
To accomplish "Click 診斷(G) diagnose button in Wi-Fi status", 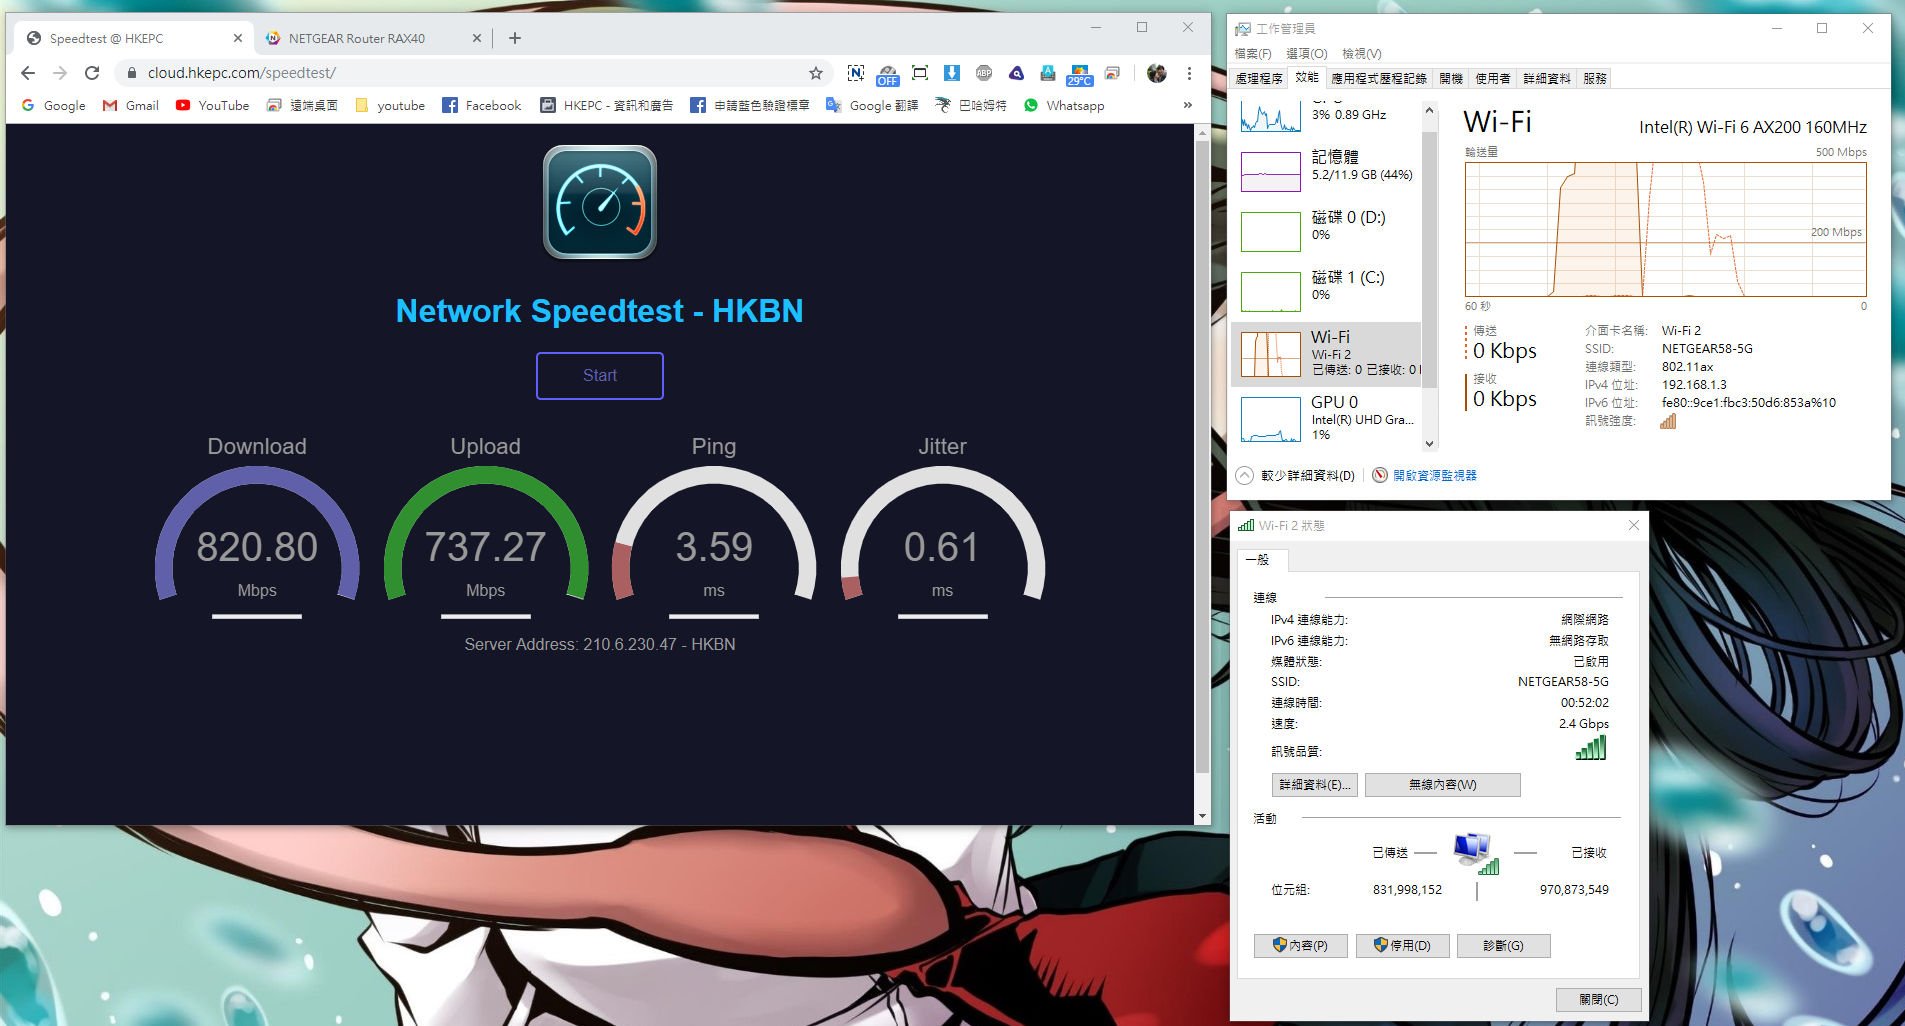I will coord(1504,946).
